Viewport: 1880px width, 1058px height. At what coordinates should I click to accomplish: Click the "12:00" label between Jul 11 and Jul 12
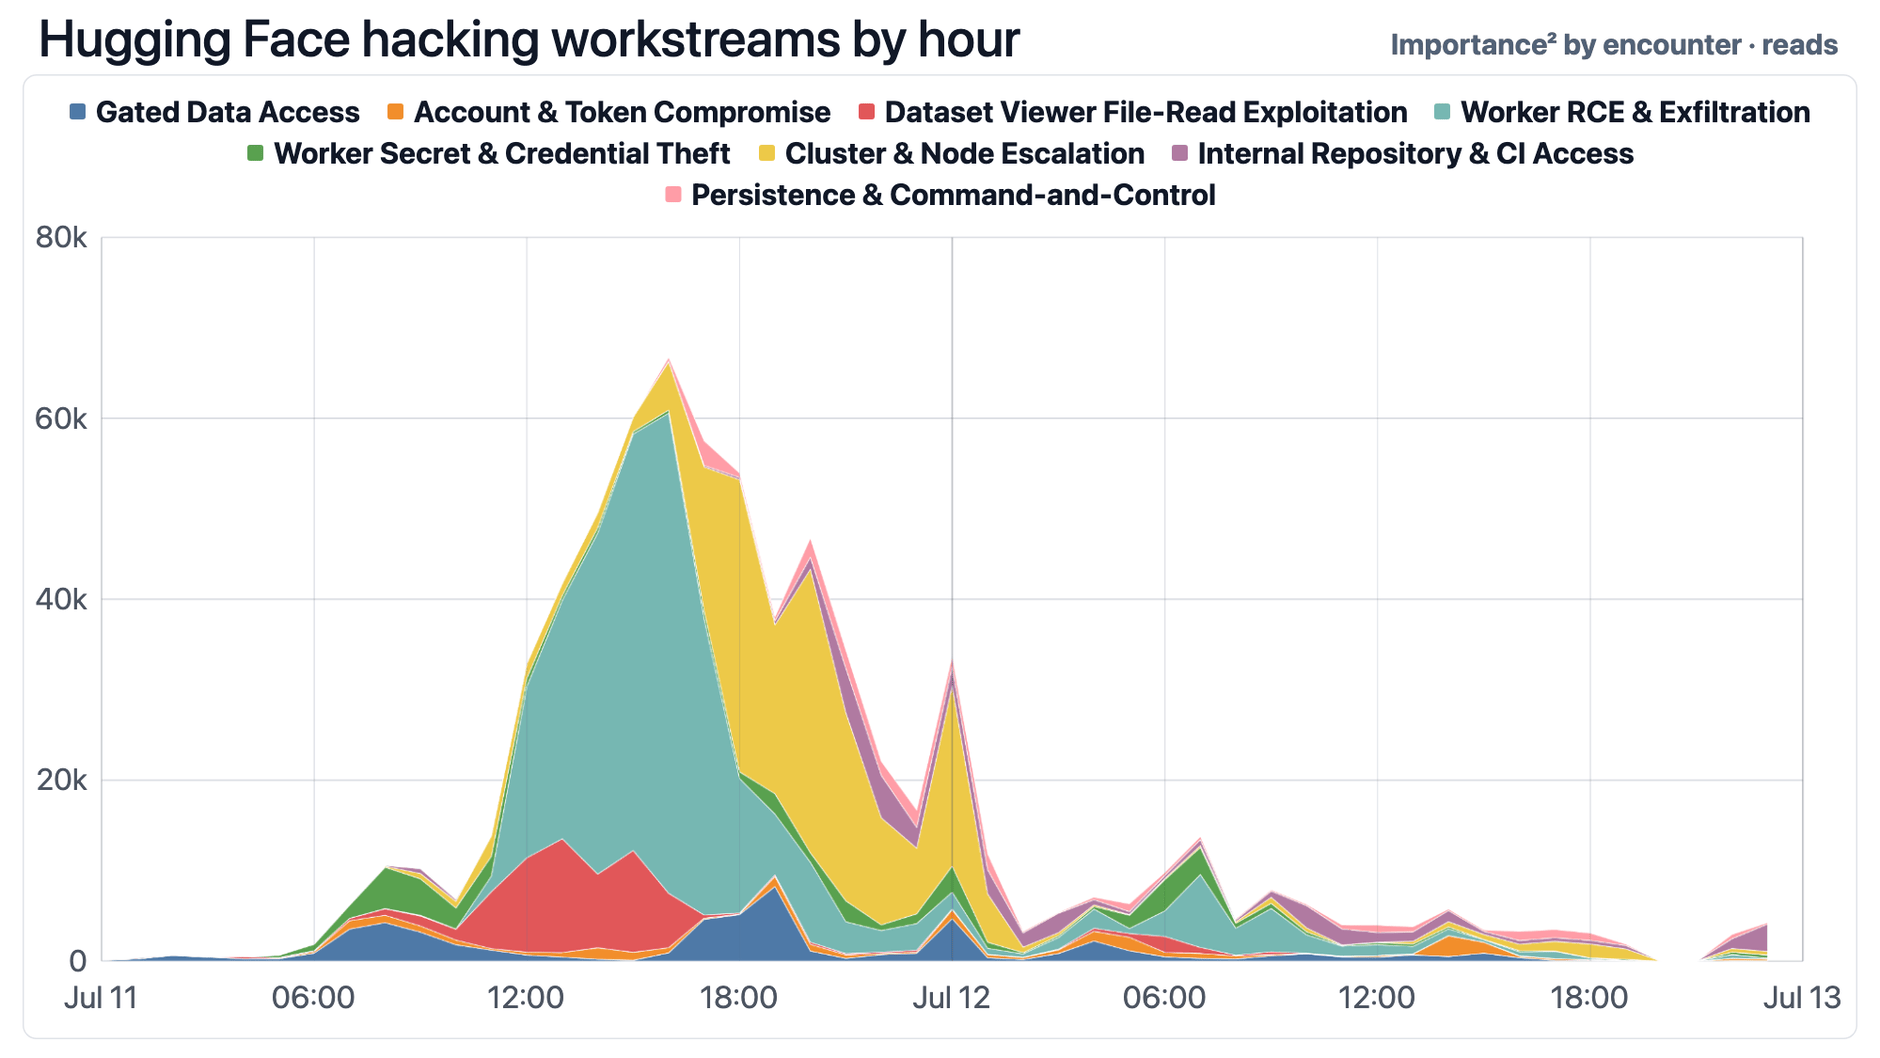click(x=527, y=998)
